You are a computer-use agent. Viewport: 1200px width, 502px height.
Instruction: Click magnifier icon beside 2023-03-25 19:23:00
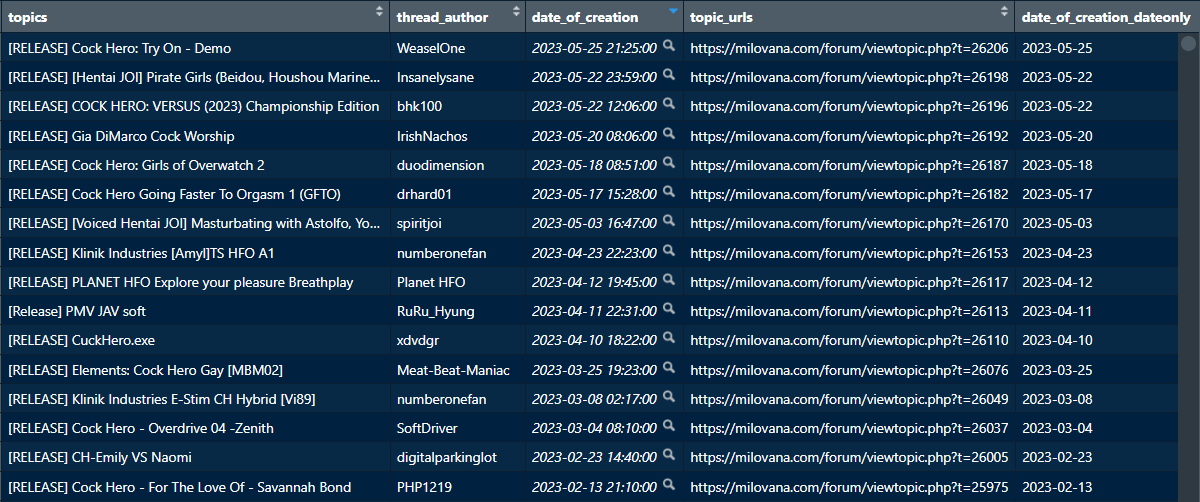tap(668, 369)
